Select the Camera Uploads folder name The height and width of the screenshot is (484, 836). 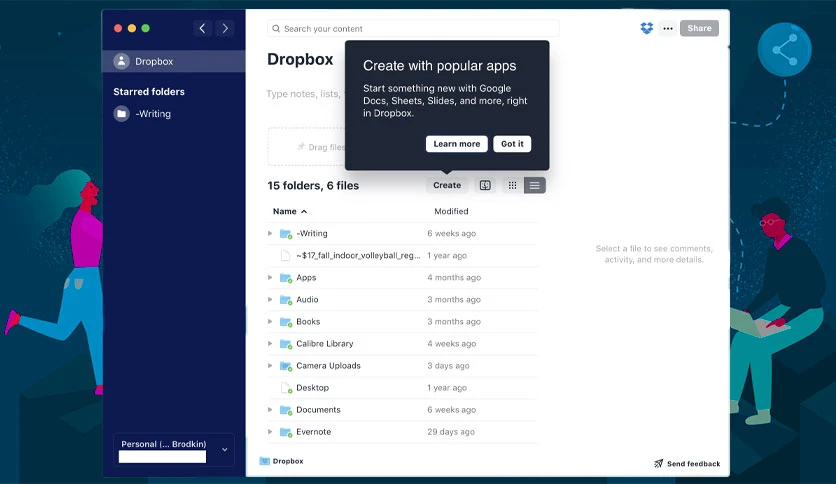(328, 366)
